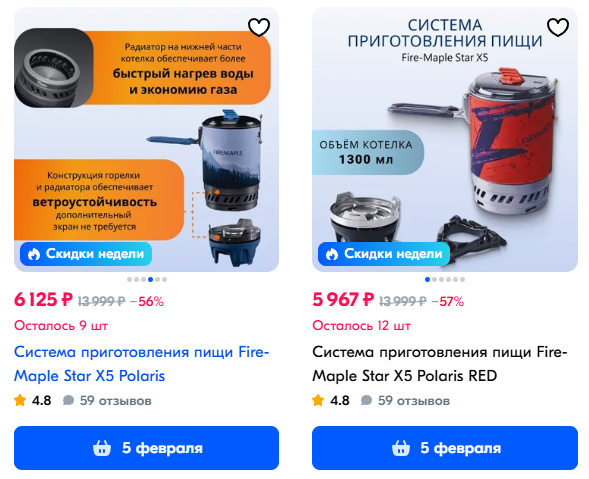Click the star rating icon of left product

point(20,400)
